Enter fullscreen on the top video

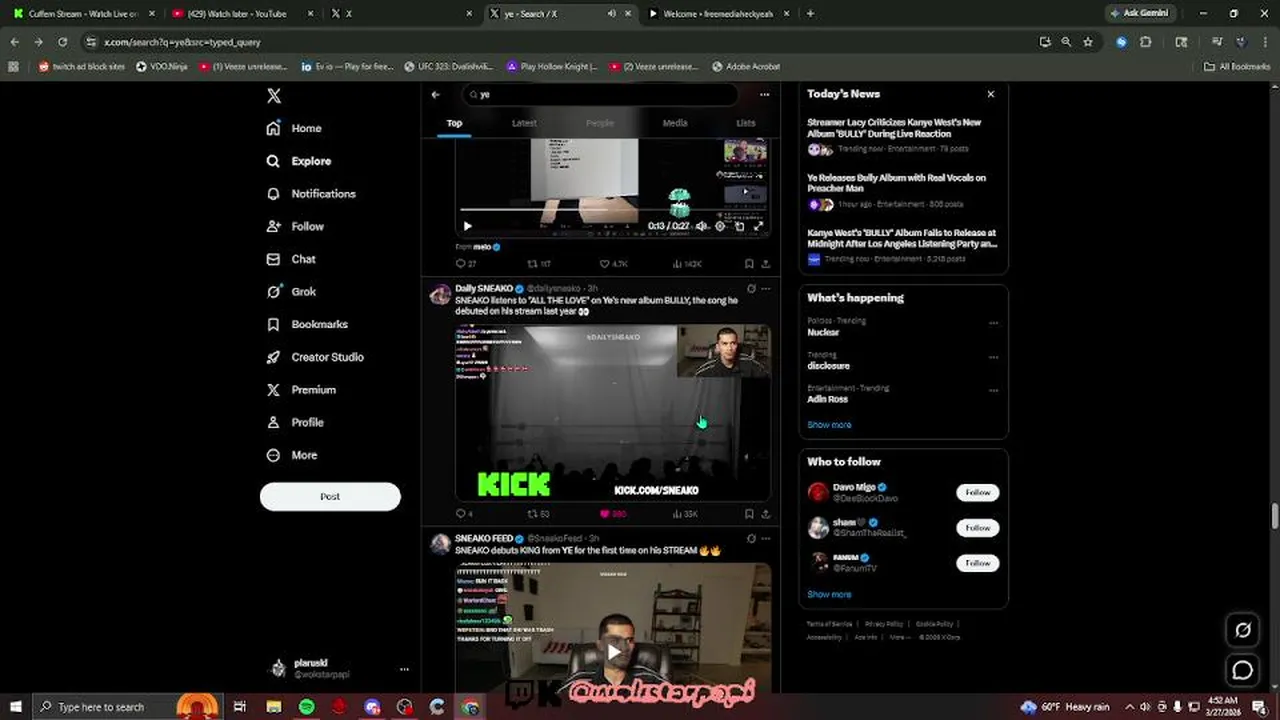point(758,226)
